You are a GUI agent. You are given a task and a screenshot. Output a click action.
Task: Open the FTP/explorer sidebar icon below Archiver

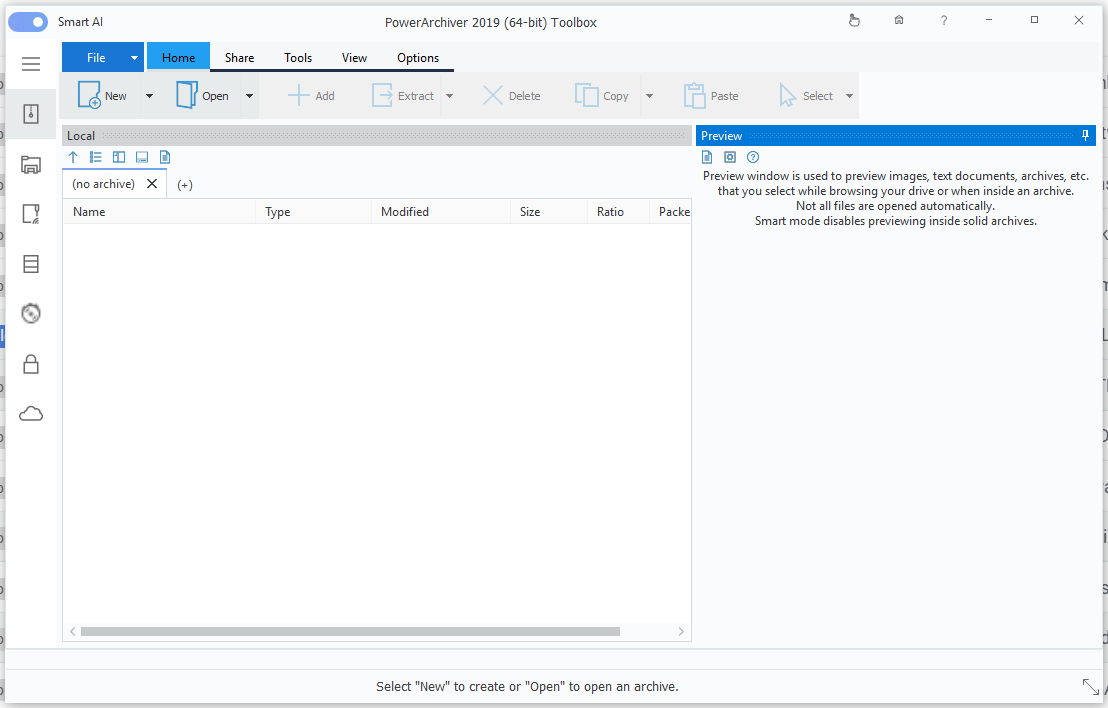[x=30, y=165]
